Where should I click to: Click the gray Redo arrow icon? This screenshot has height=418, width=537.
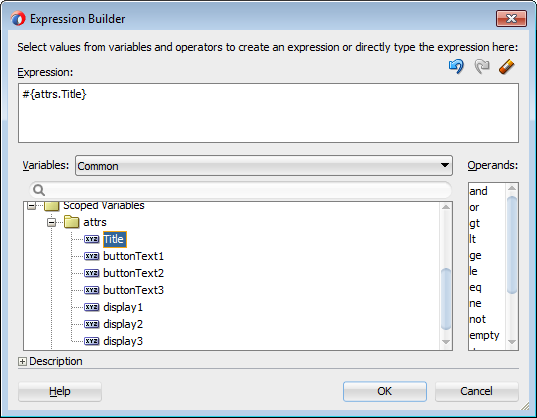(x=482, y=66)
